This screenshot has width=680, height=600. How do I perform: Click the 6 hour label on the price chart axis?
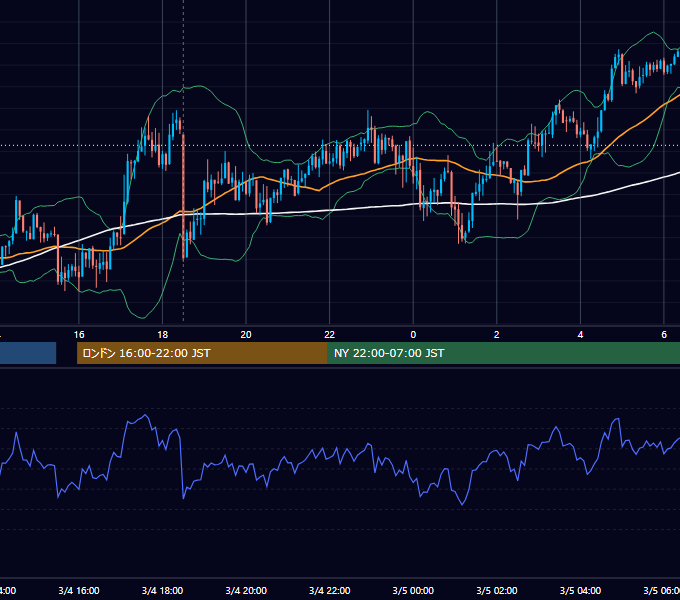tap(664, 334)
